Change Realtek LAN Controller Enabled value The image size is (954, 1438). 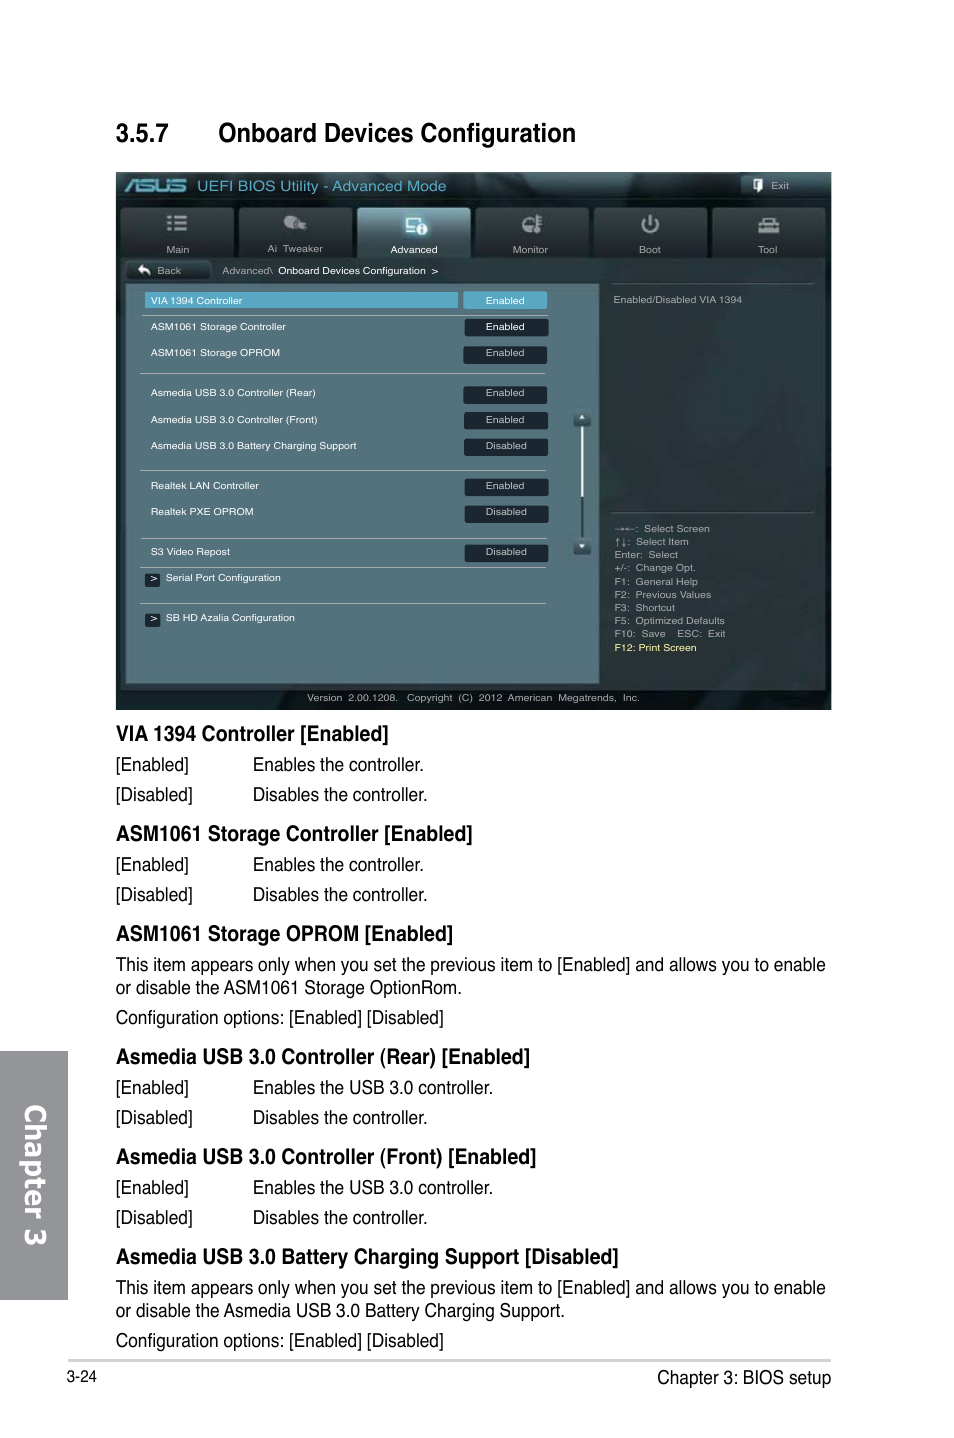point(505,486)
